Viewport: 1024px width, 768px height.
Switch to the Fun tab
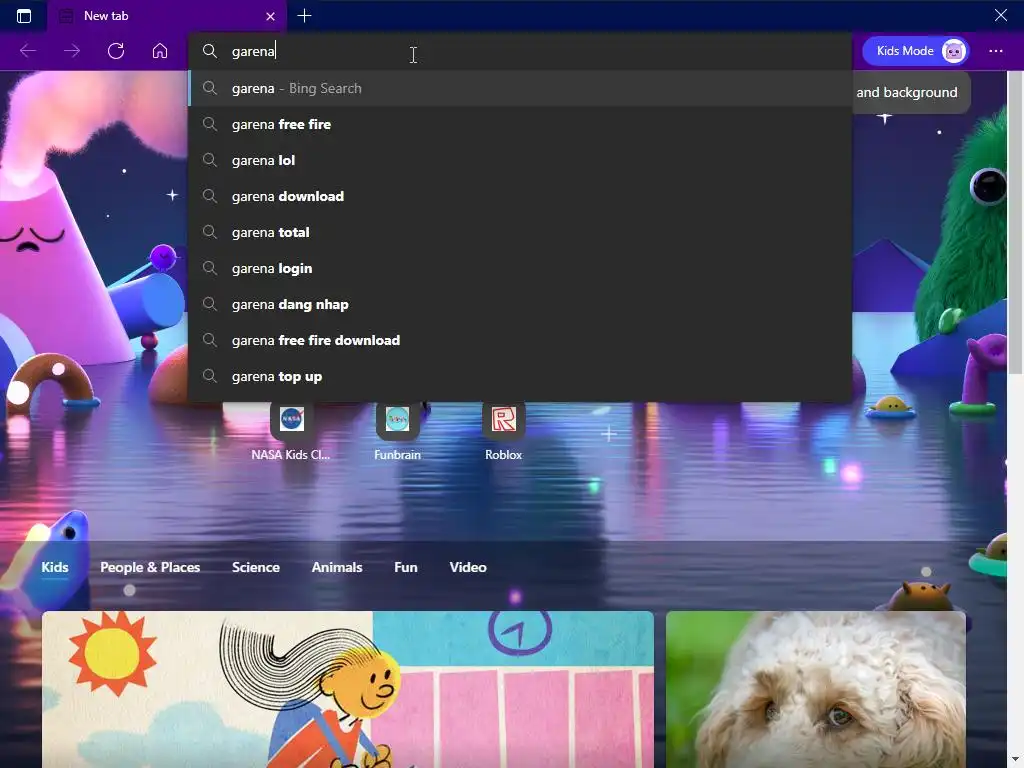point(406,567)
